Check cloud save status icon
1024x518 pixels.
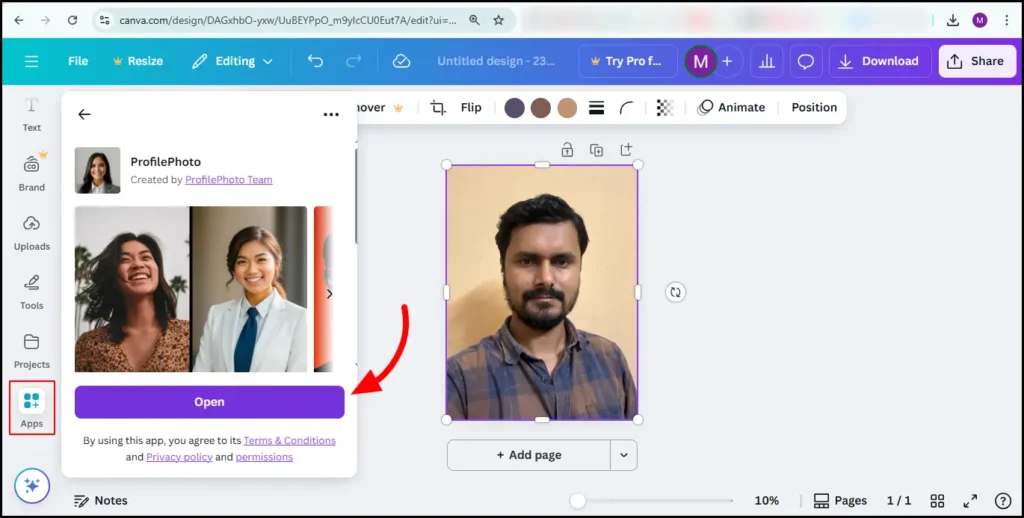[401, 61]
